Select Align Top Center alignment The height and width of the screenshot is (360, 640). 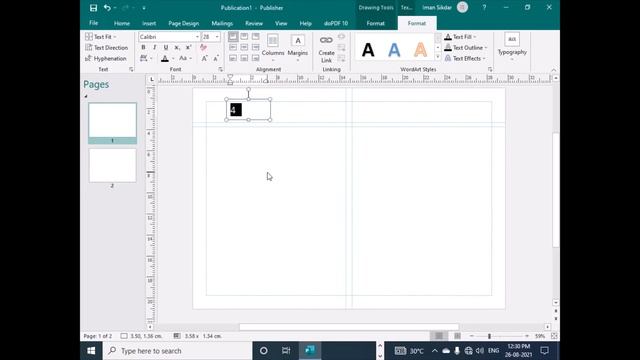(x=244, y=37)
